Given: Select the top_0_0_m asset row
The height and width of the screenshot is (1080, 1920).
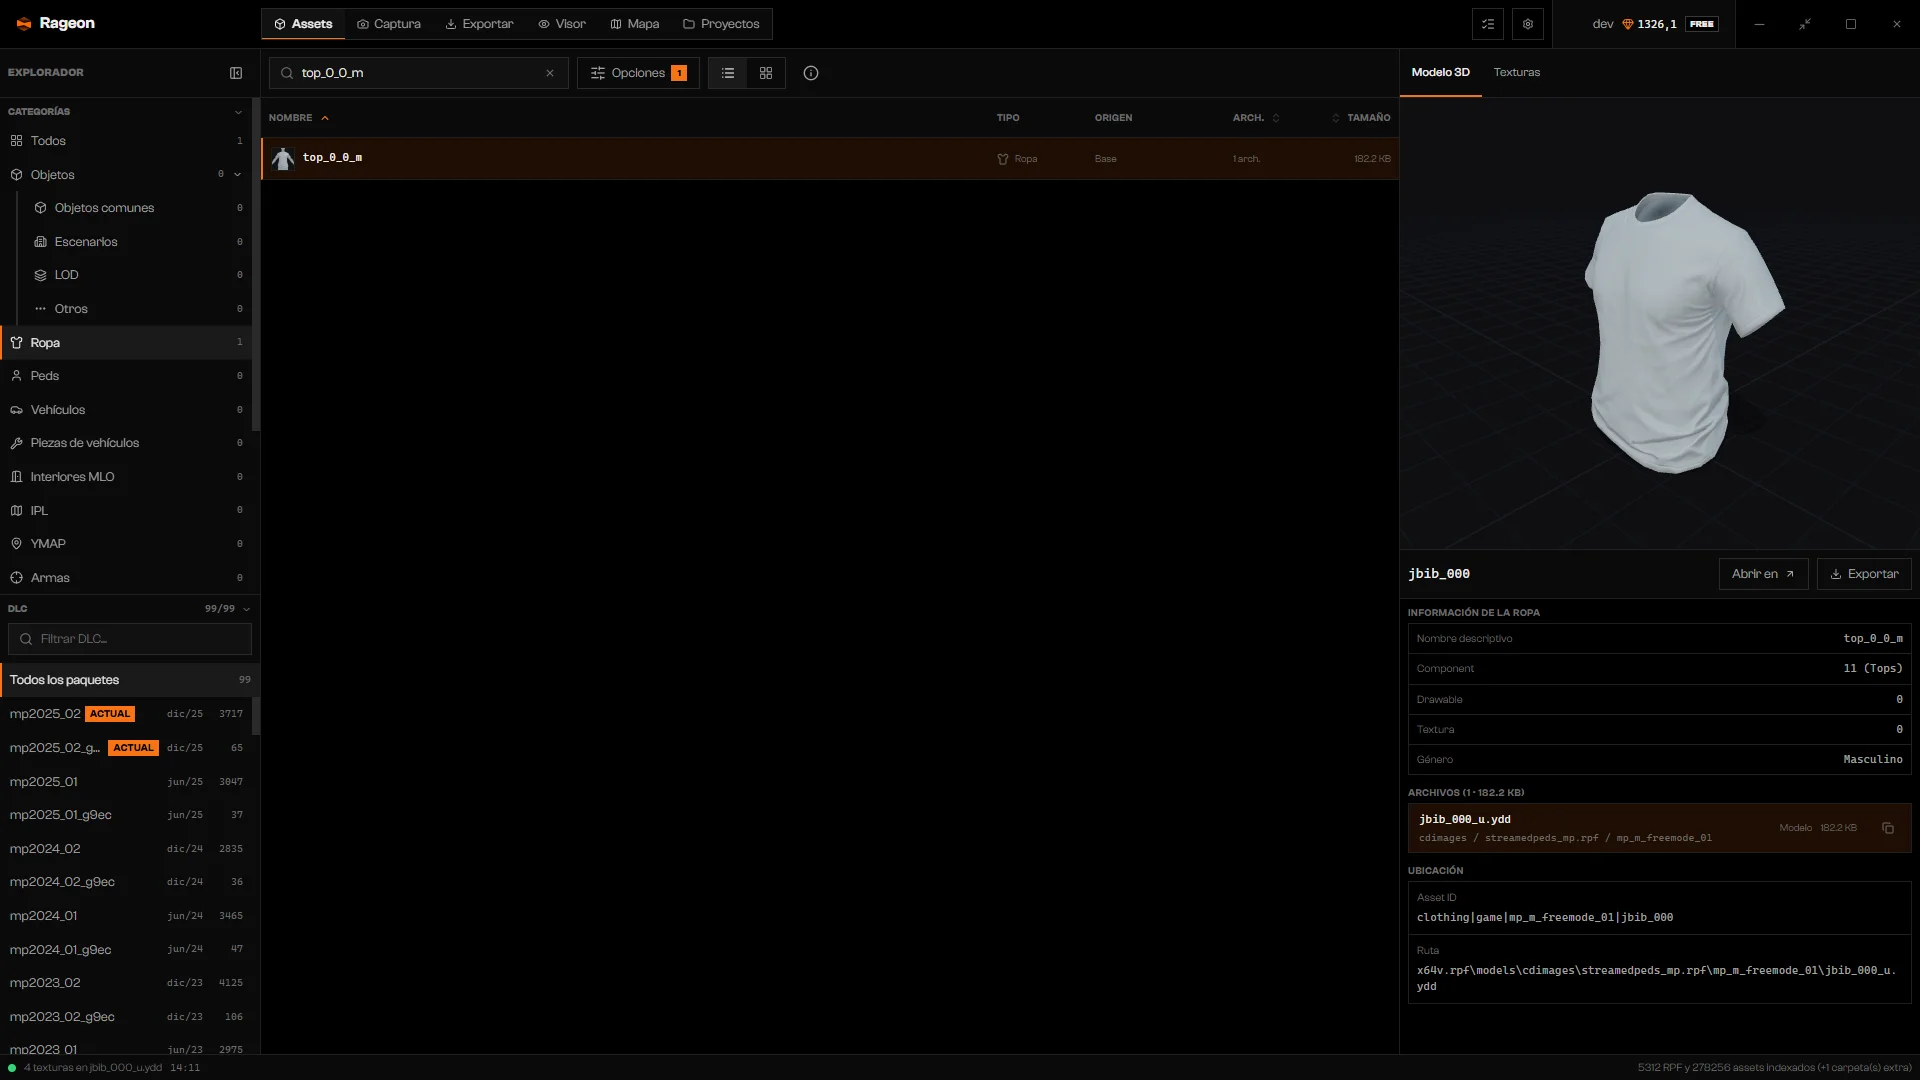Looking at the screenshot, I should point(830,158).
